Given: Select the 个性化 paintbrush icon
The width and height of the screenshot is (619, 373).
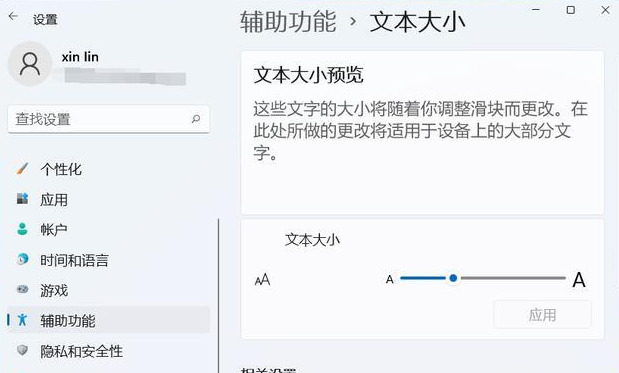Looking at the screenshot, I should pos(23,169).
